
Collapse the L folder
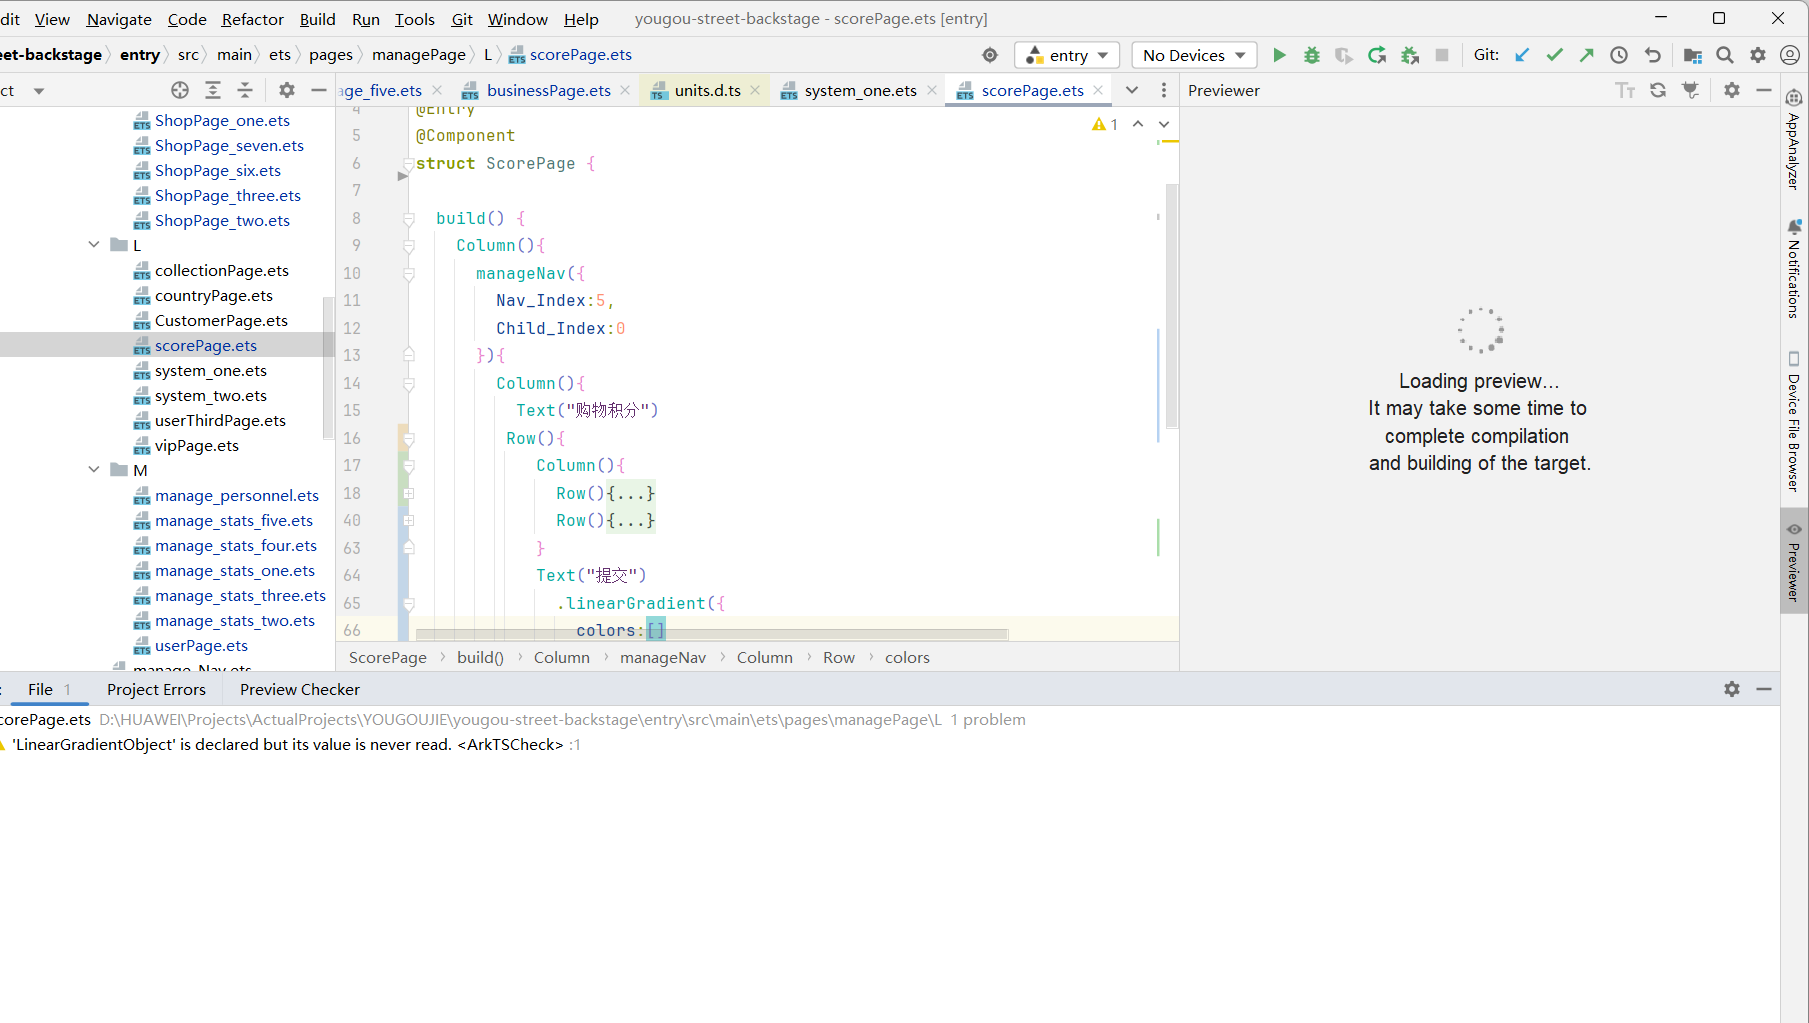tap(94, 245)
